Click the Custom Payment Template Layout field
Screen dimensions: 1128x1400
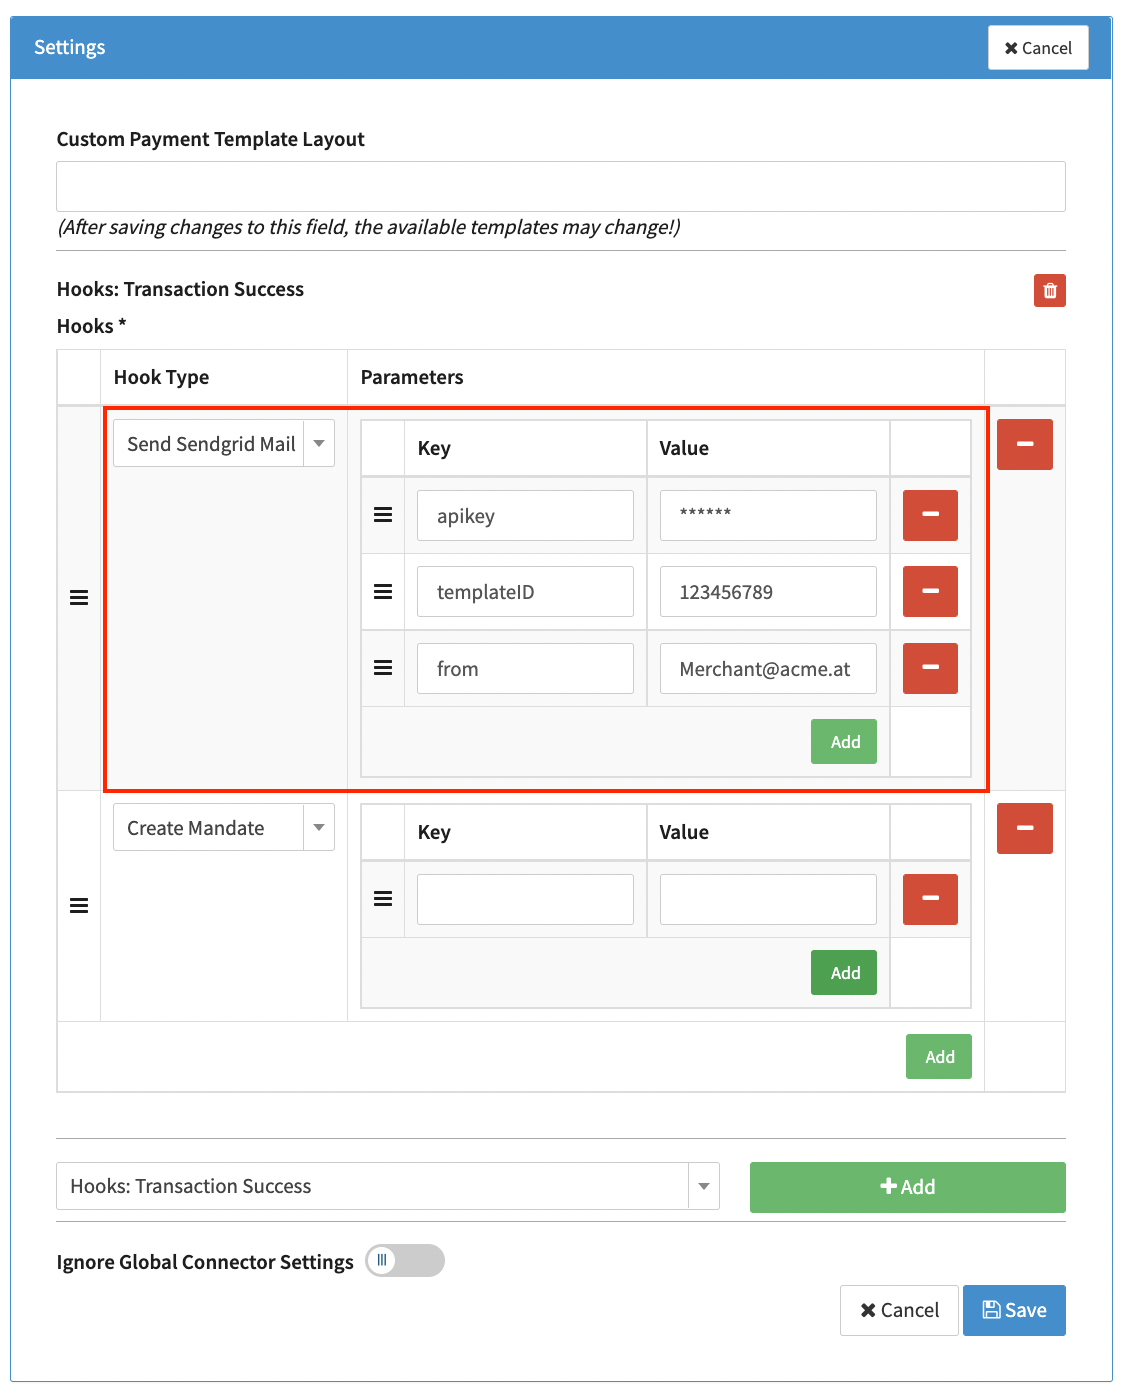tap(560, 187)
